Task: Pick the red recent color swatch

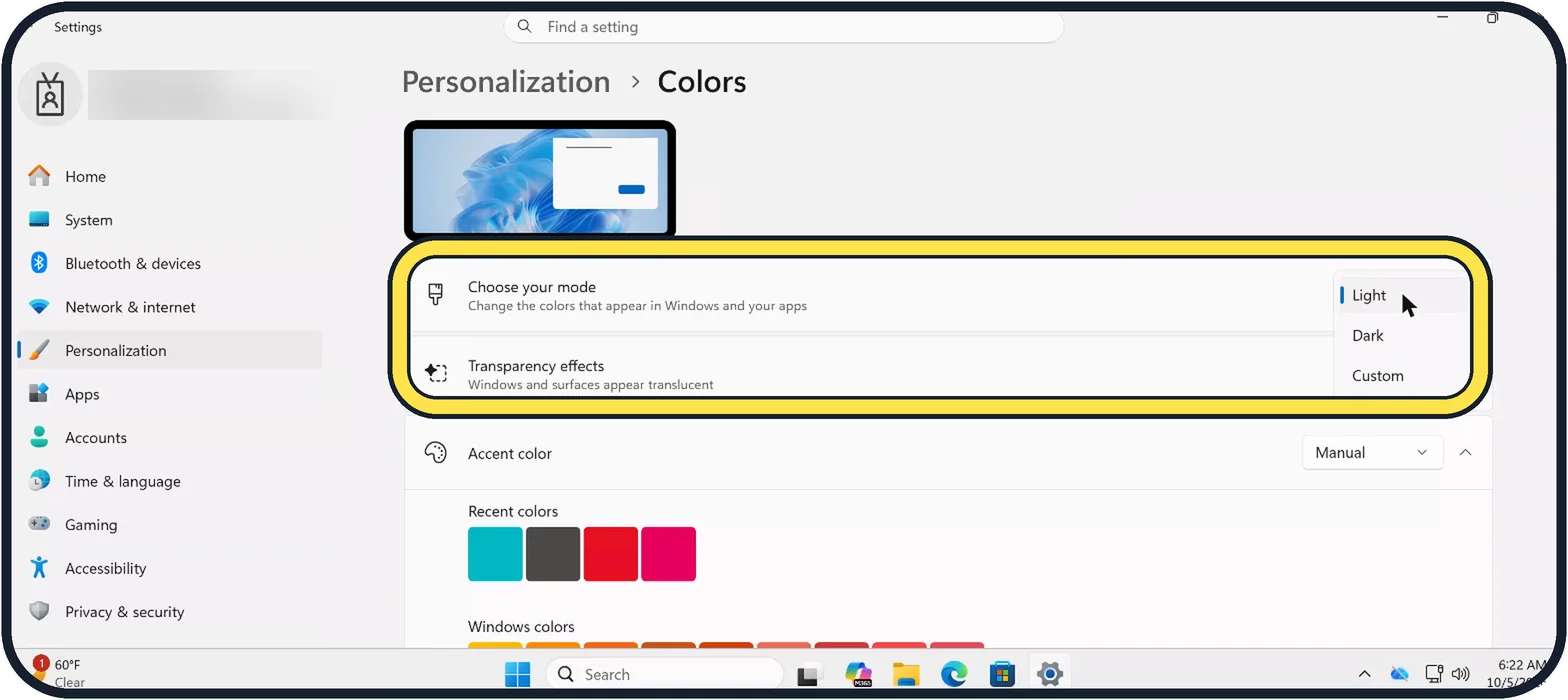Action: click(x=611, y=554)
